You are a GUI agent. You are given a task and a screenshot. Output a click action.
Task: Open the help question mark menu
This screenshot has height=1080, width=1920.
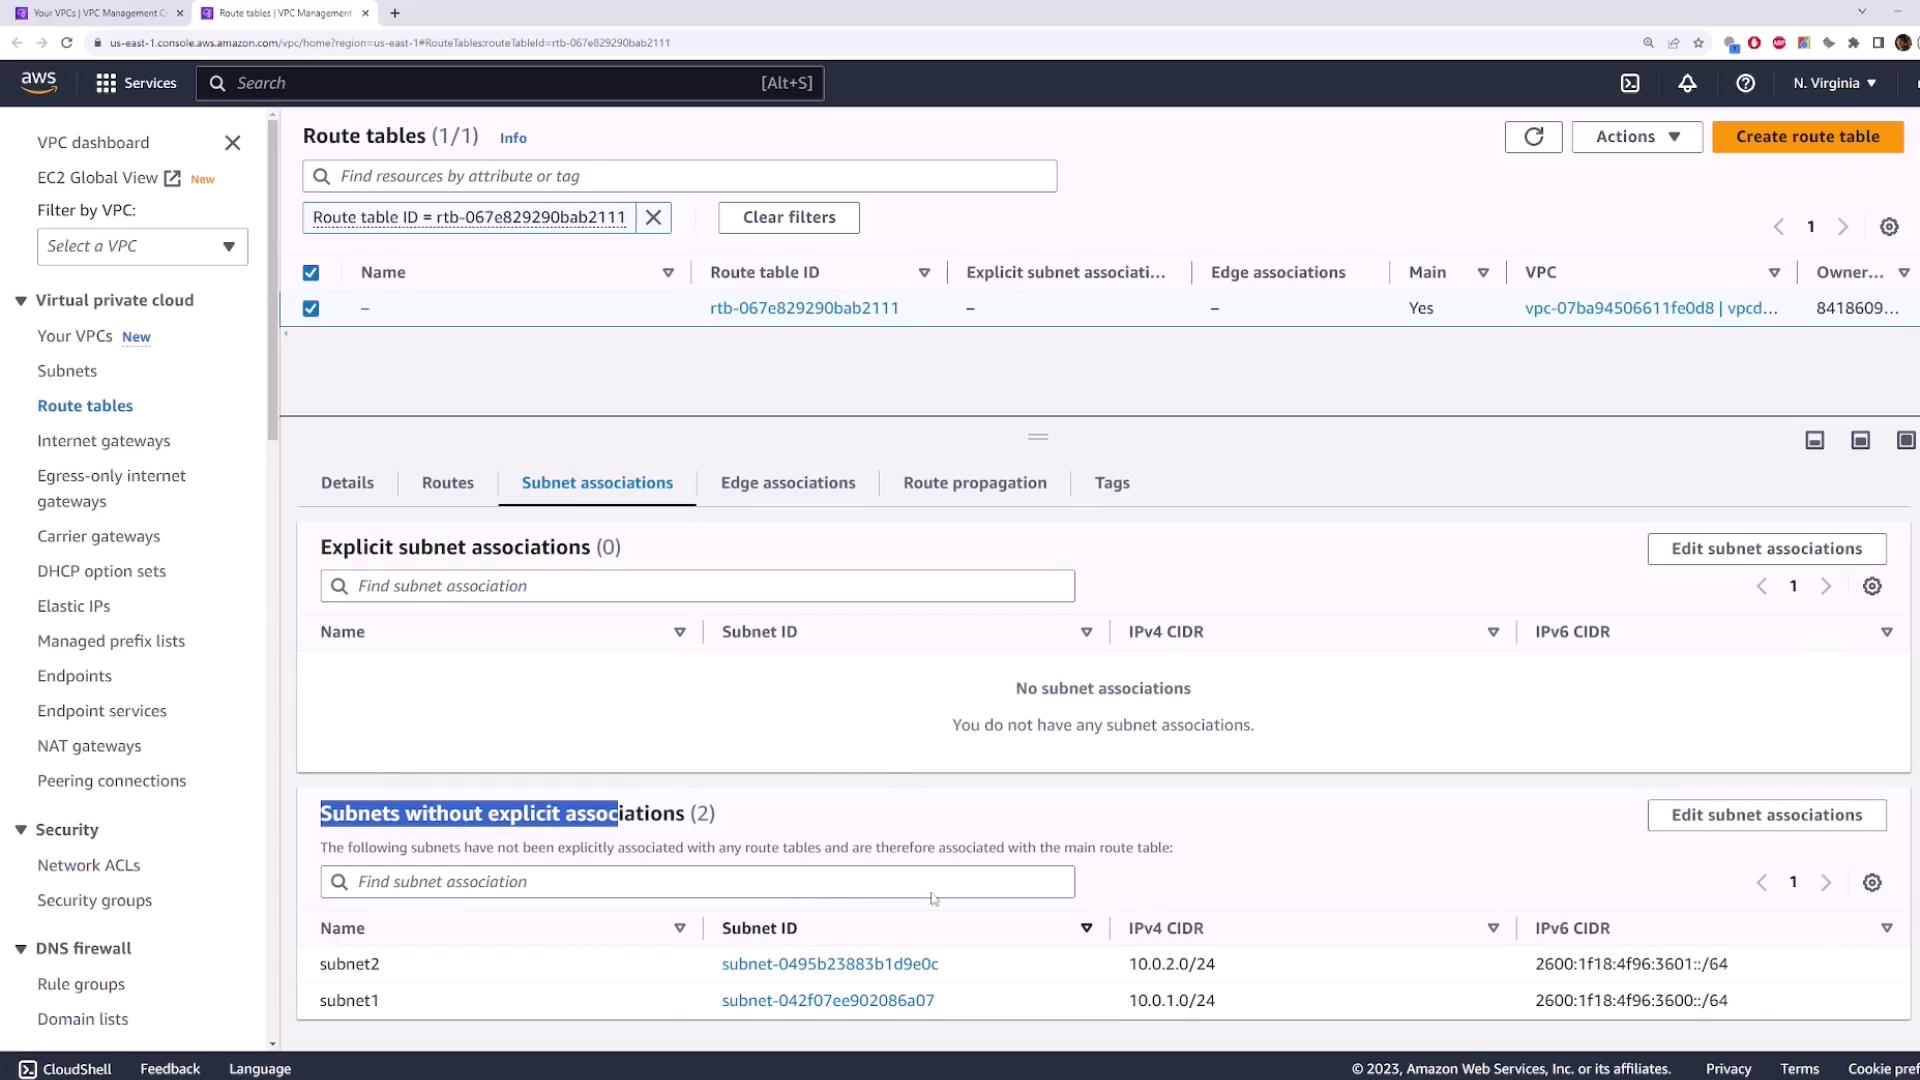1745,83
